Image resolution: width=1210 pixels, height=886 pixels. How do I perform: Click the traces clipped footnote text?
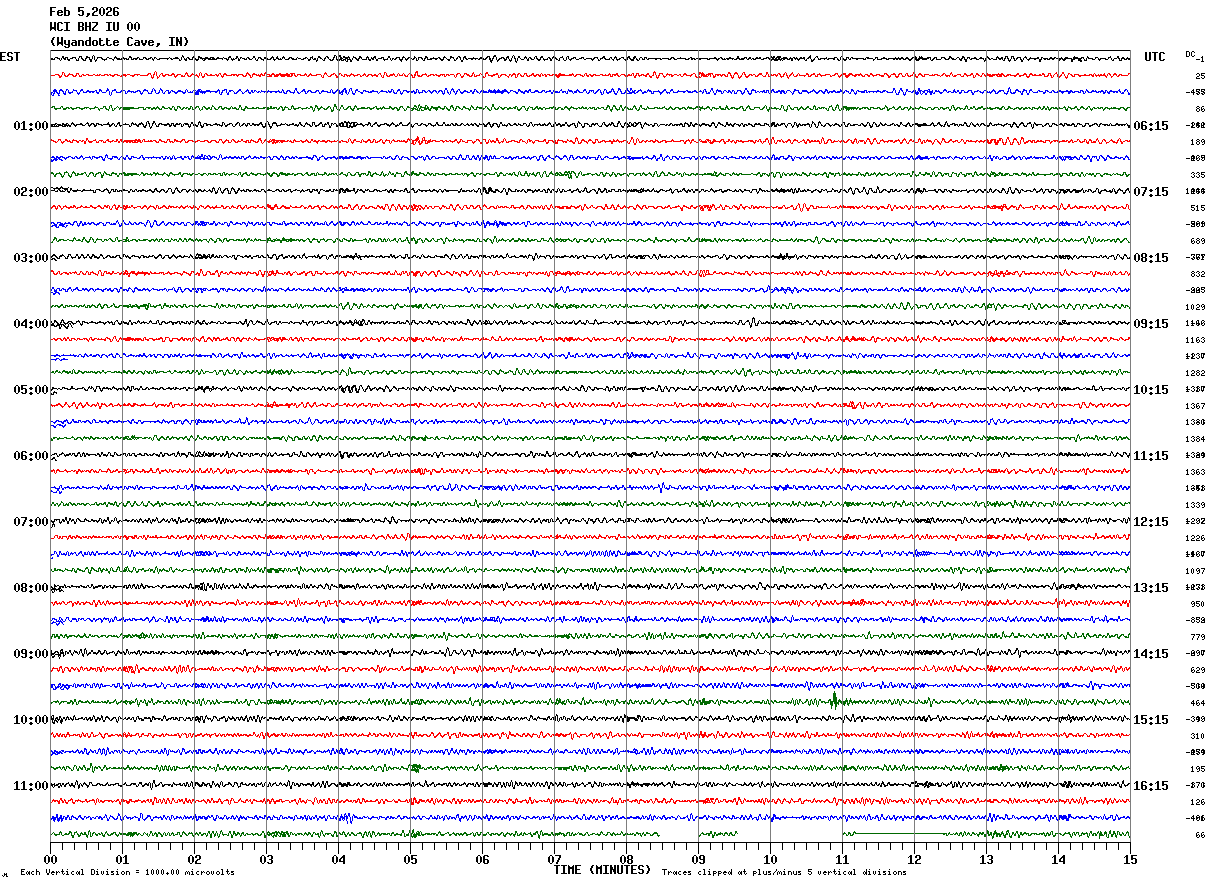click(784, 873)
